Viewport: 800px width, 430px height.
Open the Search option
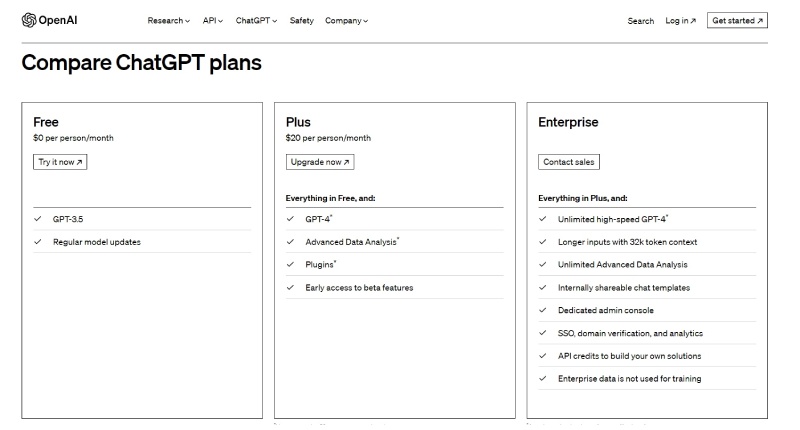pos(641,21)
